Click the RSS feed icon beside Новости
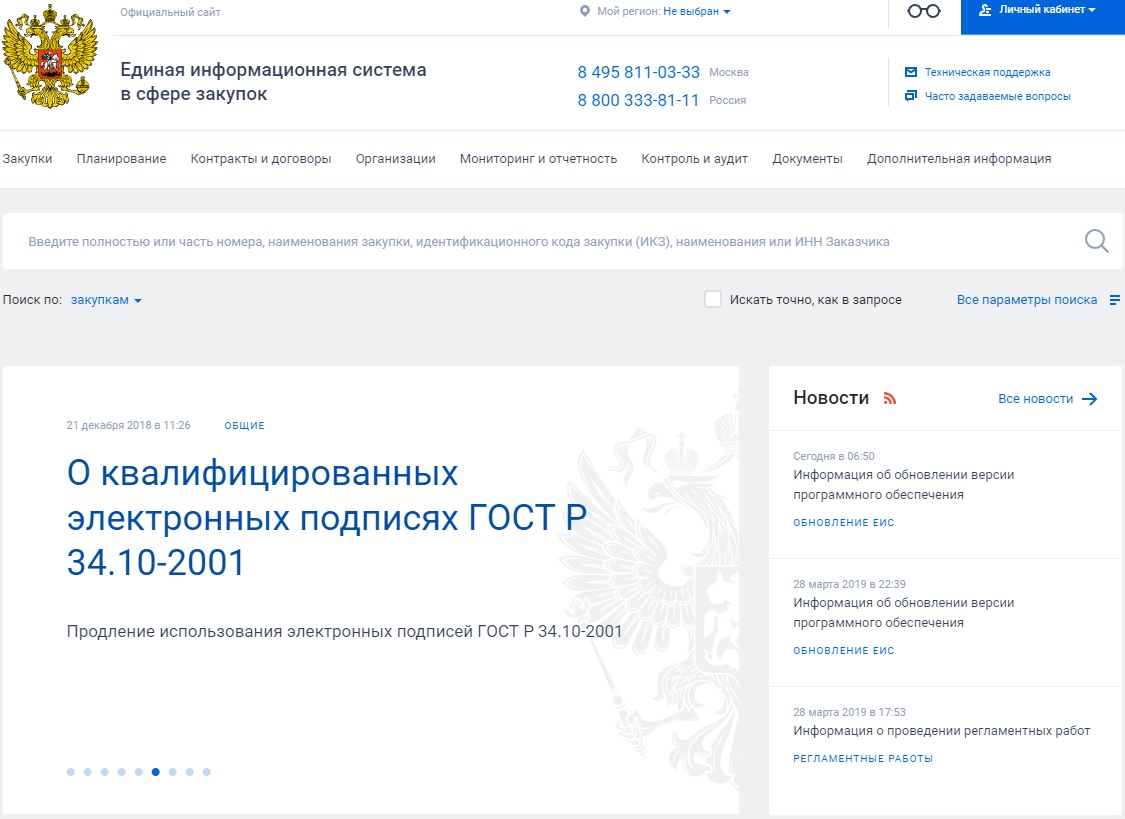 coord(890,399)
